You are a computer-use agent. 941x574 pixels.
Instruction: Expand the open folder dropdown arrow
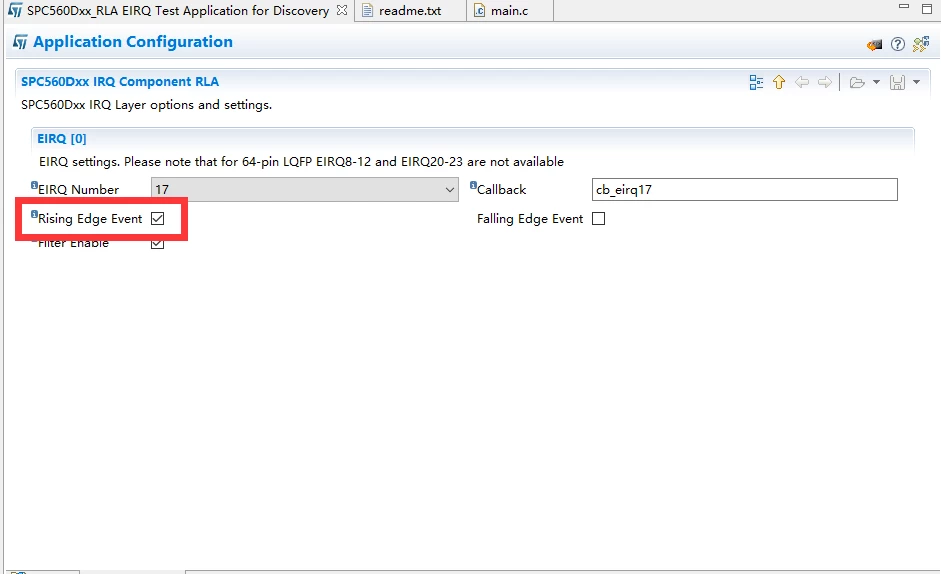coord(876,82)
